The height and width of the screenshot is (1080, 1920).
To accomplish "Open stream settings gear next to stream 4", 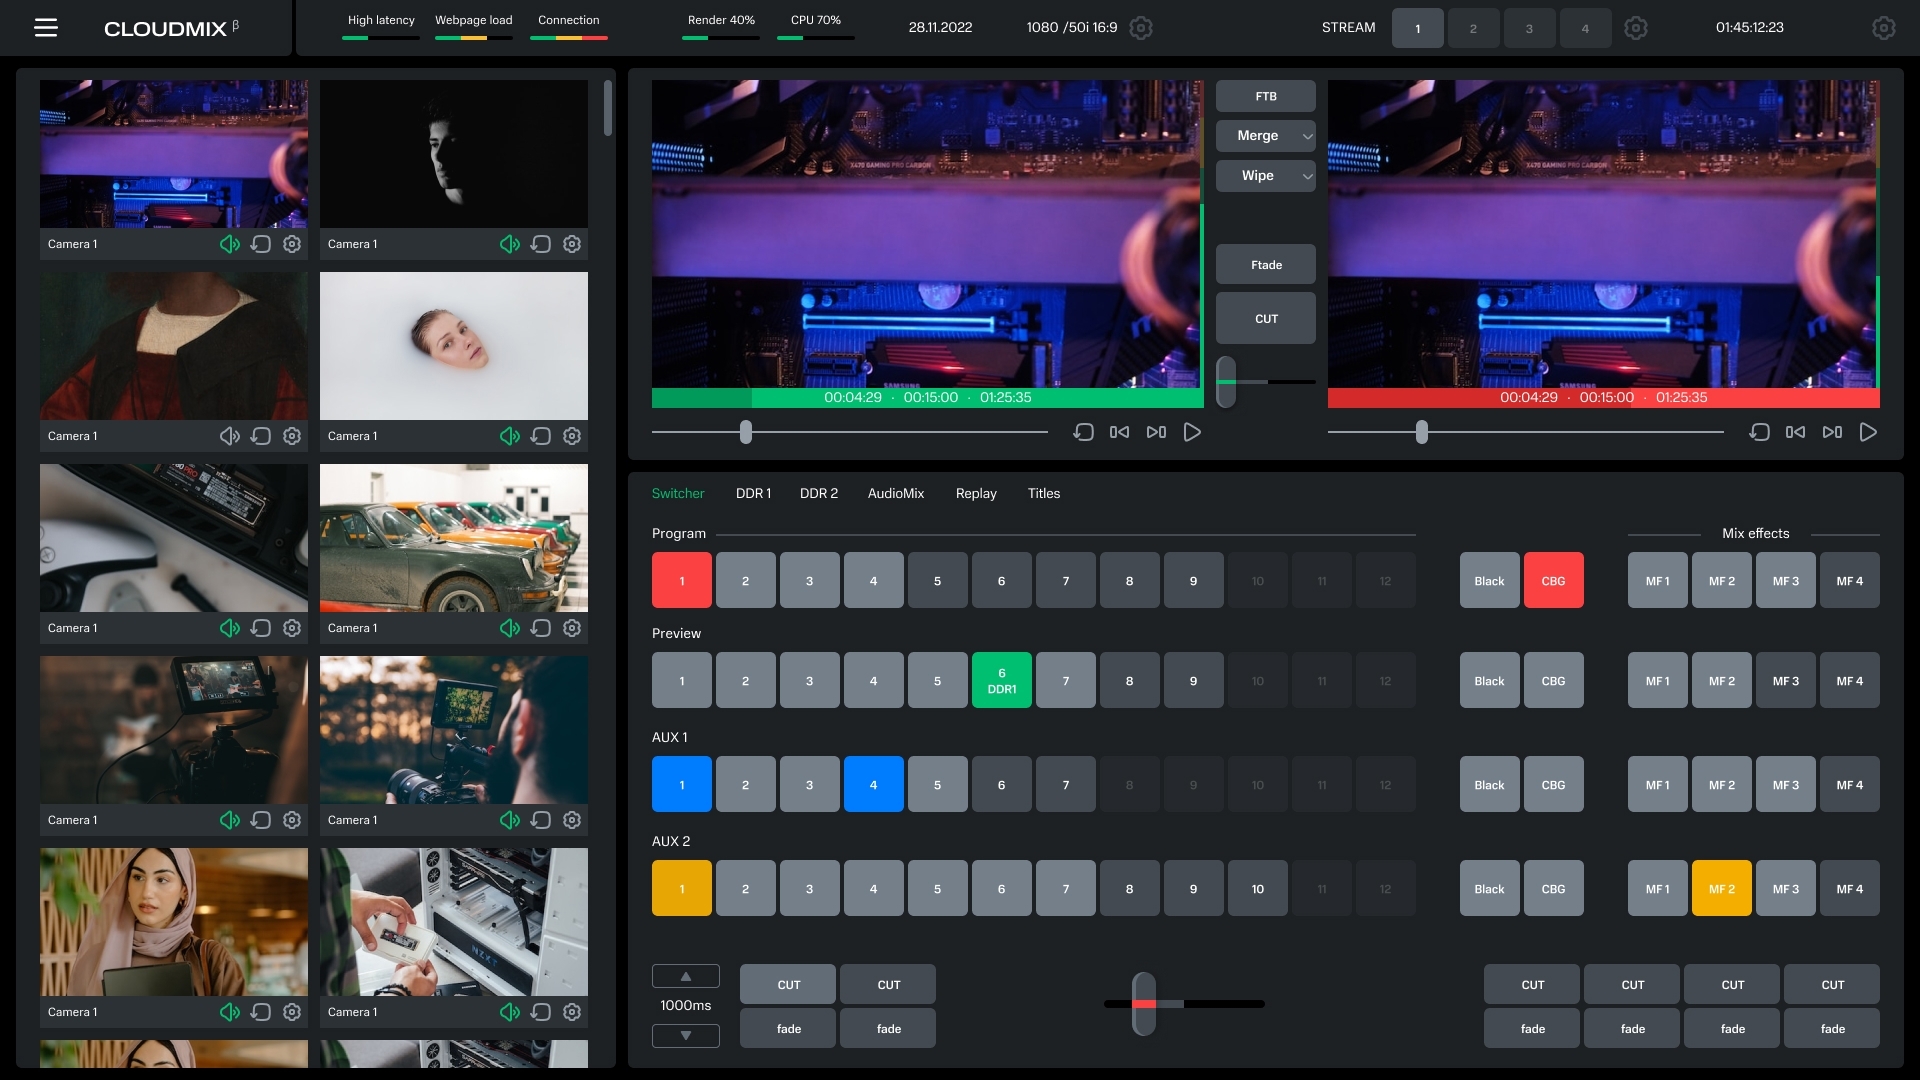I will (1635, 28).
